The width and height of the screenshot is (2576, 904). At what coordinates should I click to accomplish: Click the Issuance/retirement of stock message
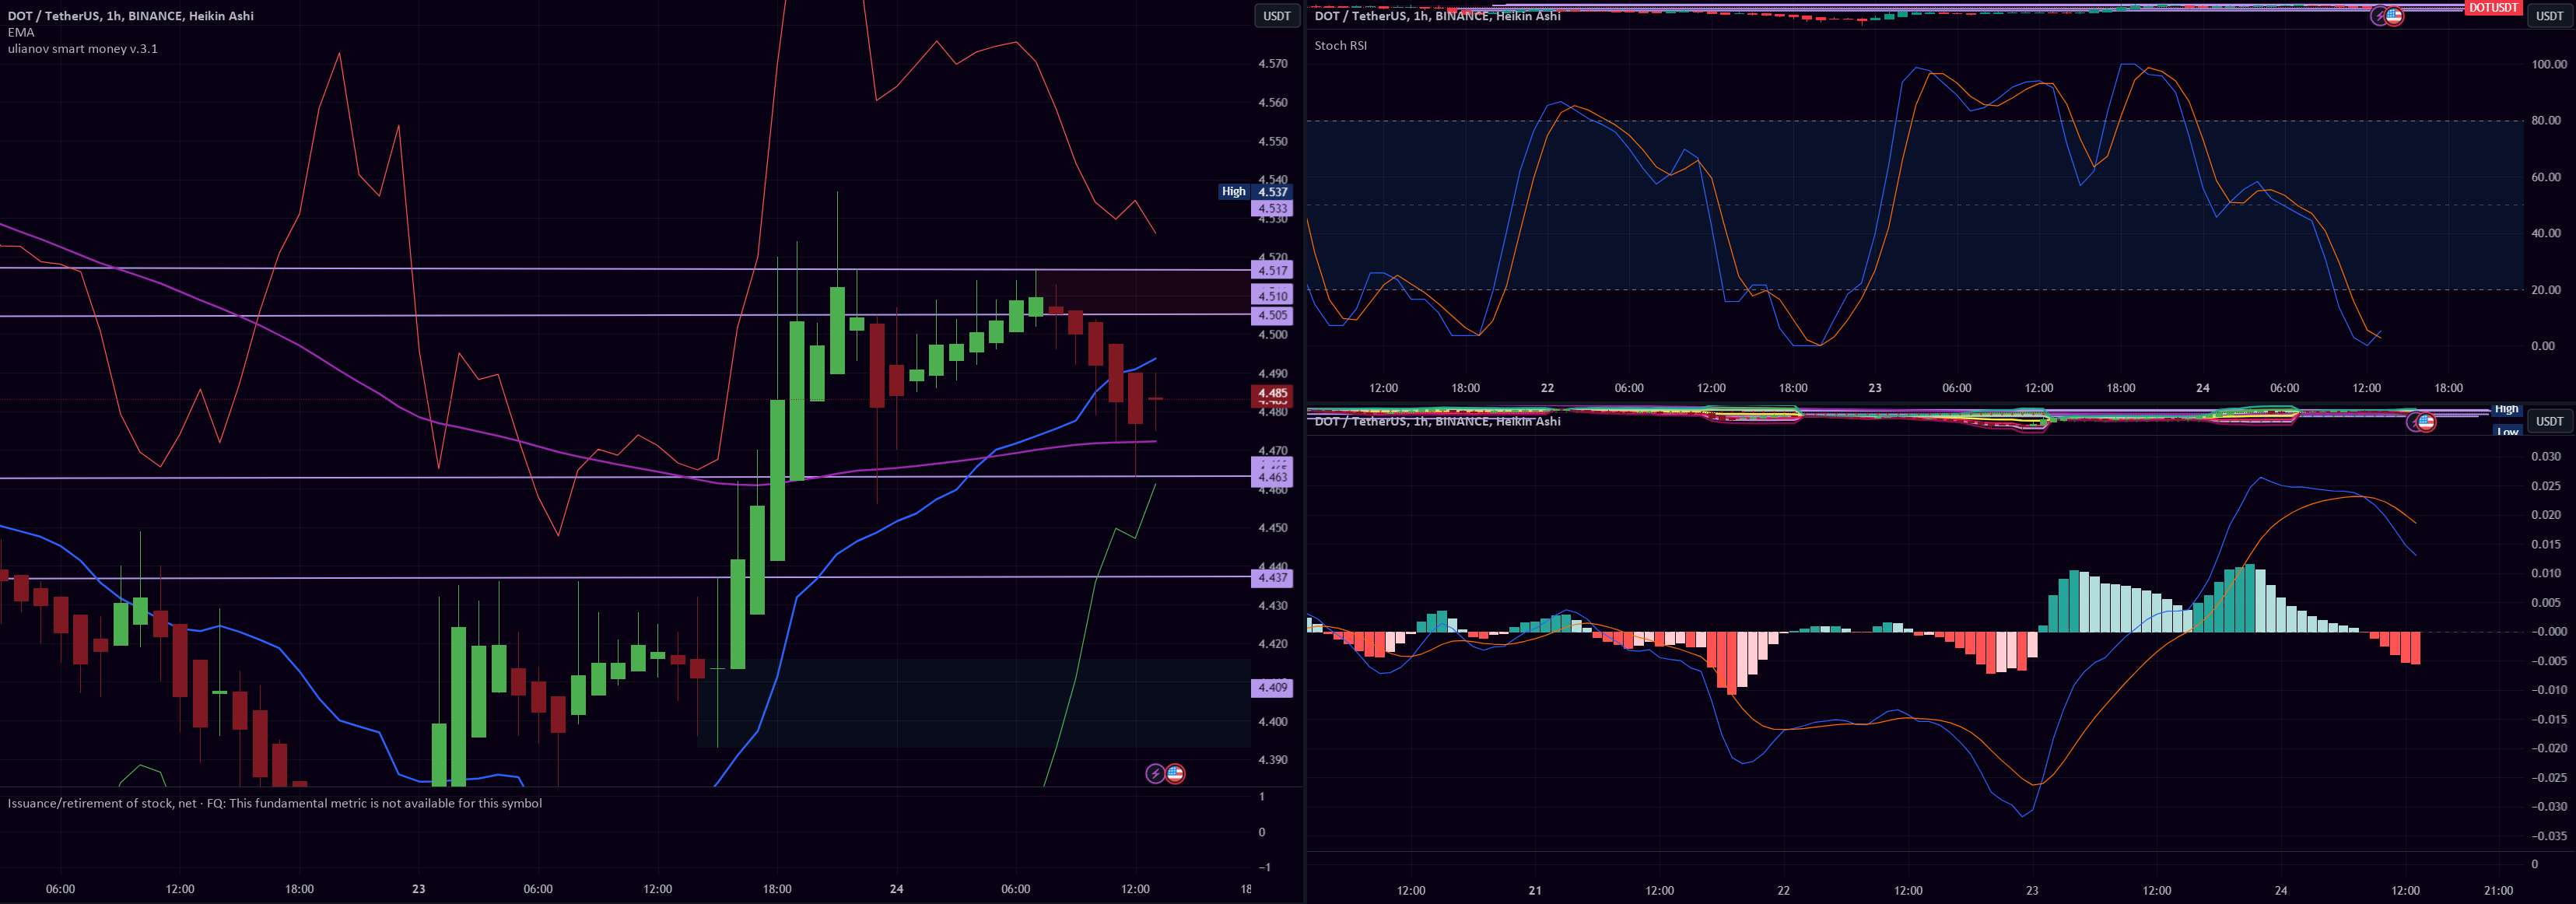274,803
